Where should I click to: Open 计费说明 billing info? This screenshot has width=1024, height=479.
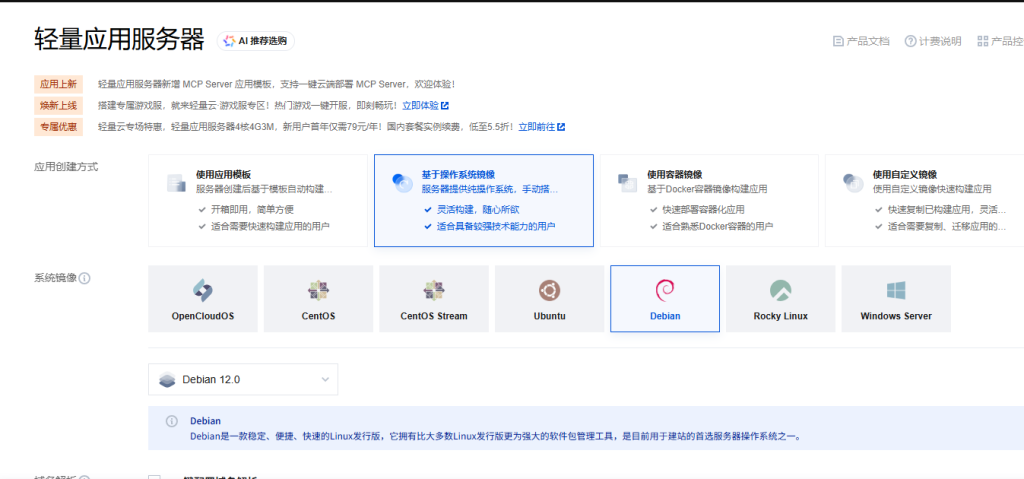pyautogui.click(x=933, y=41)
